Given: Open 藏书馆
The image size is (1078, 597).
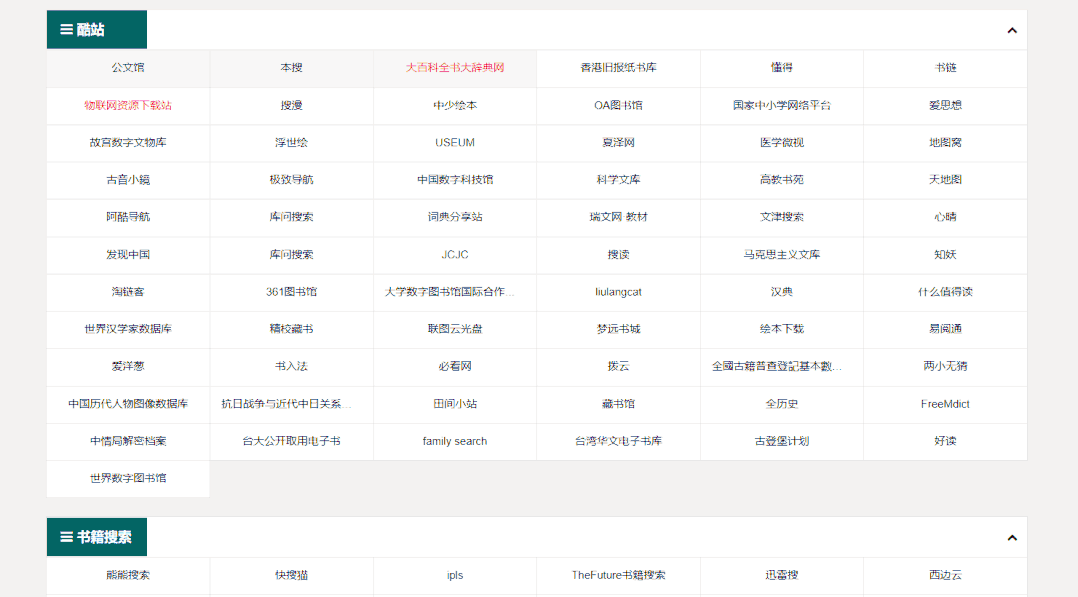Looking at the screenshot, I should click(x=618, y=404).
